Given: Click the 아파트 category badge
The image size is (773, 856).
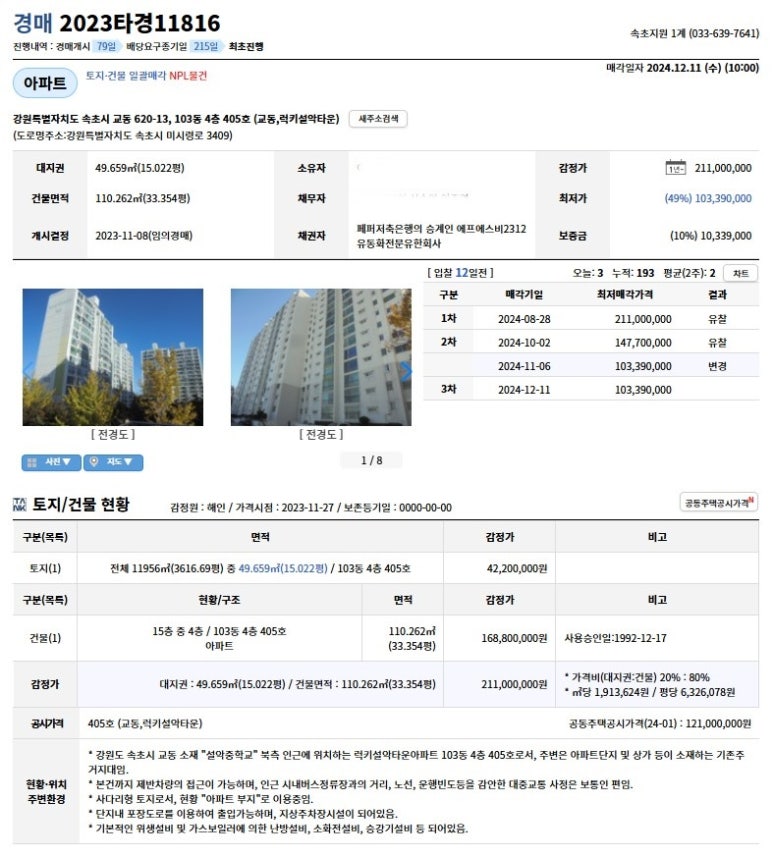Looking at the screenshot, I should coord(45,83).
